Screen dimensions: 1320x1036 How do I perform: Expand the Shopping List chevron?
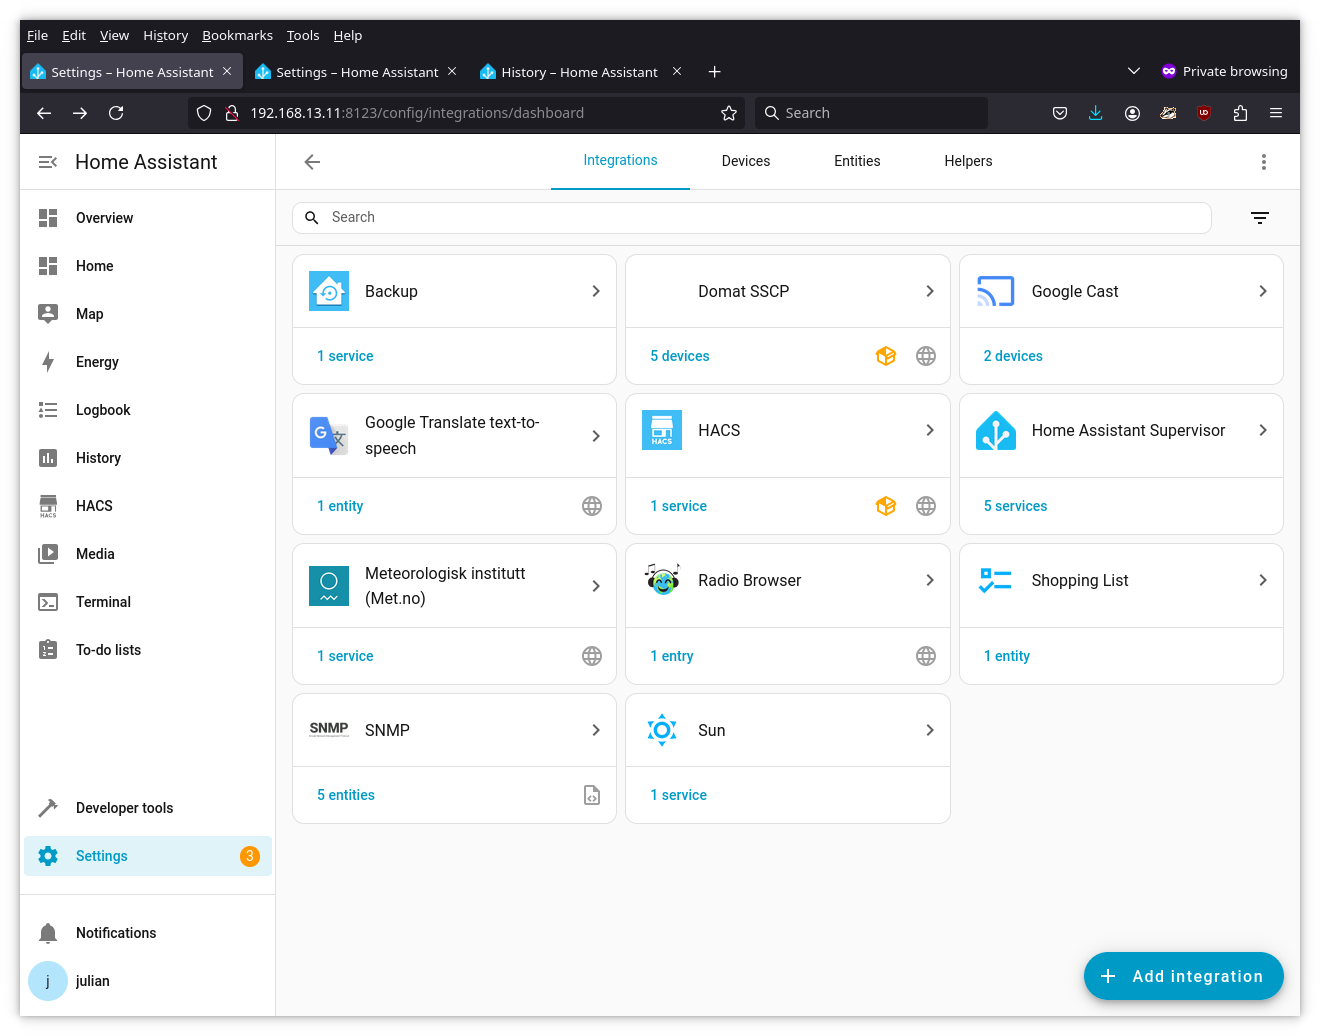1263,580
